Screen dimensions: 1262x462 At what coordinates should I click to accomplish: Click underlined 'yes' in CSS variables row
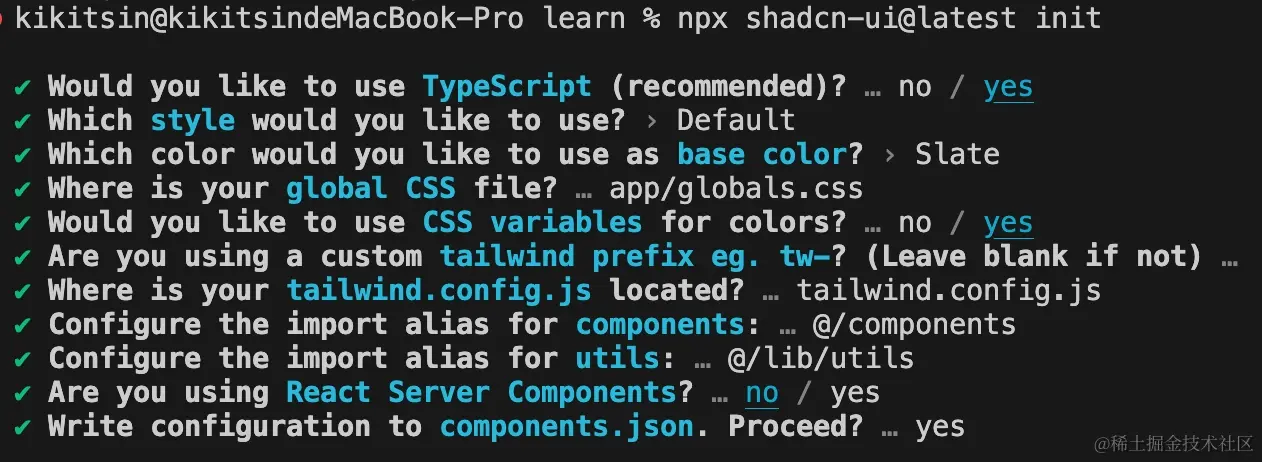[x=1008, y=223]
